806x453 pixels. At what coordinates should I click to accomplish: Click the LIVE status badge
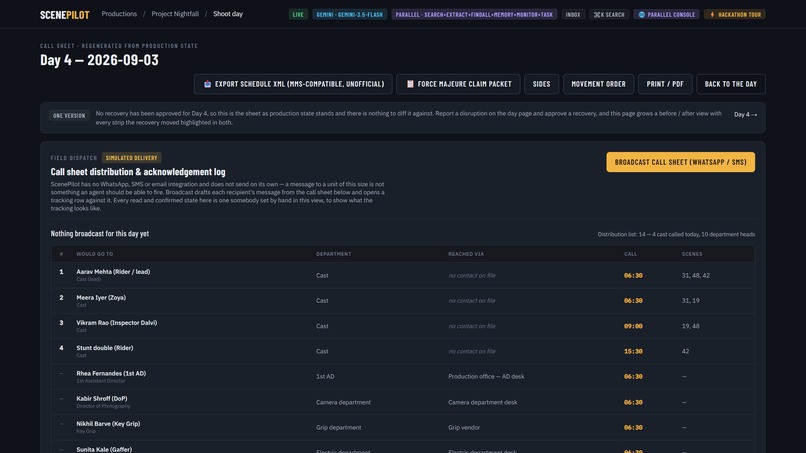(298, 14)
